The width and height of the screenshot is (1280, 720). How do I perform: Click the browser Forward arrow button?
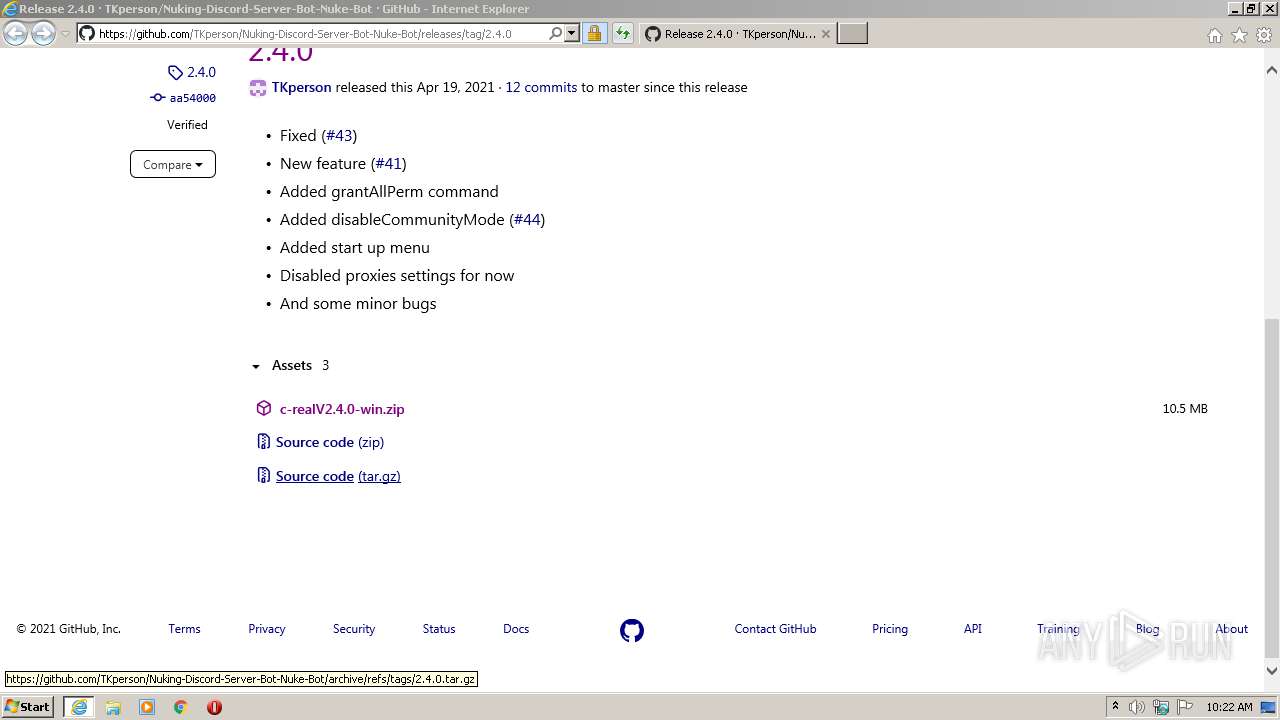(43, 33)
